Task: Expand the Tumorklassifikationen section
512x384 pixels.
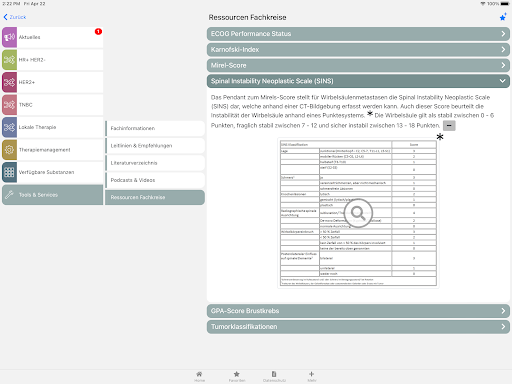Action: [x=358, y=327]
